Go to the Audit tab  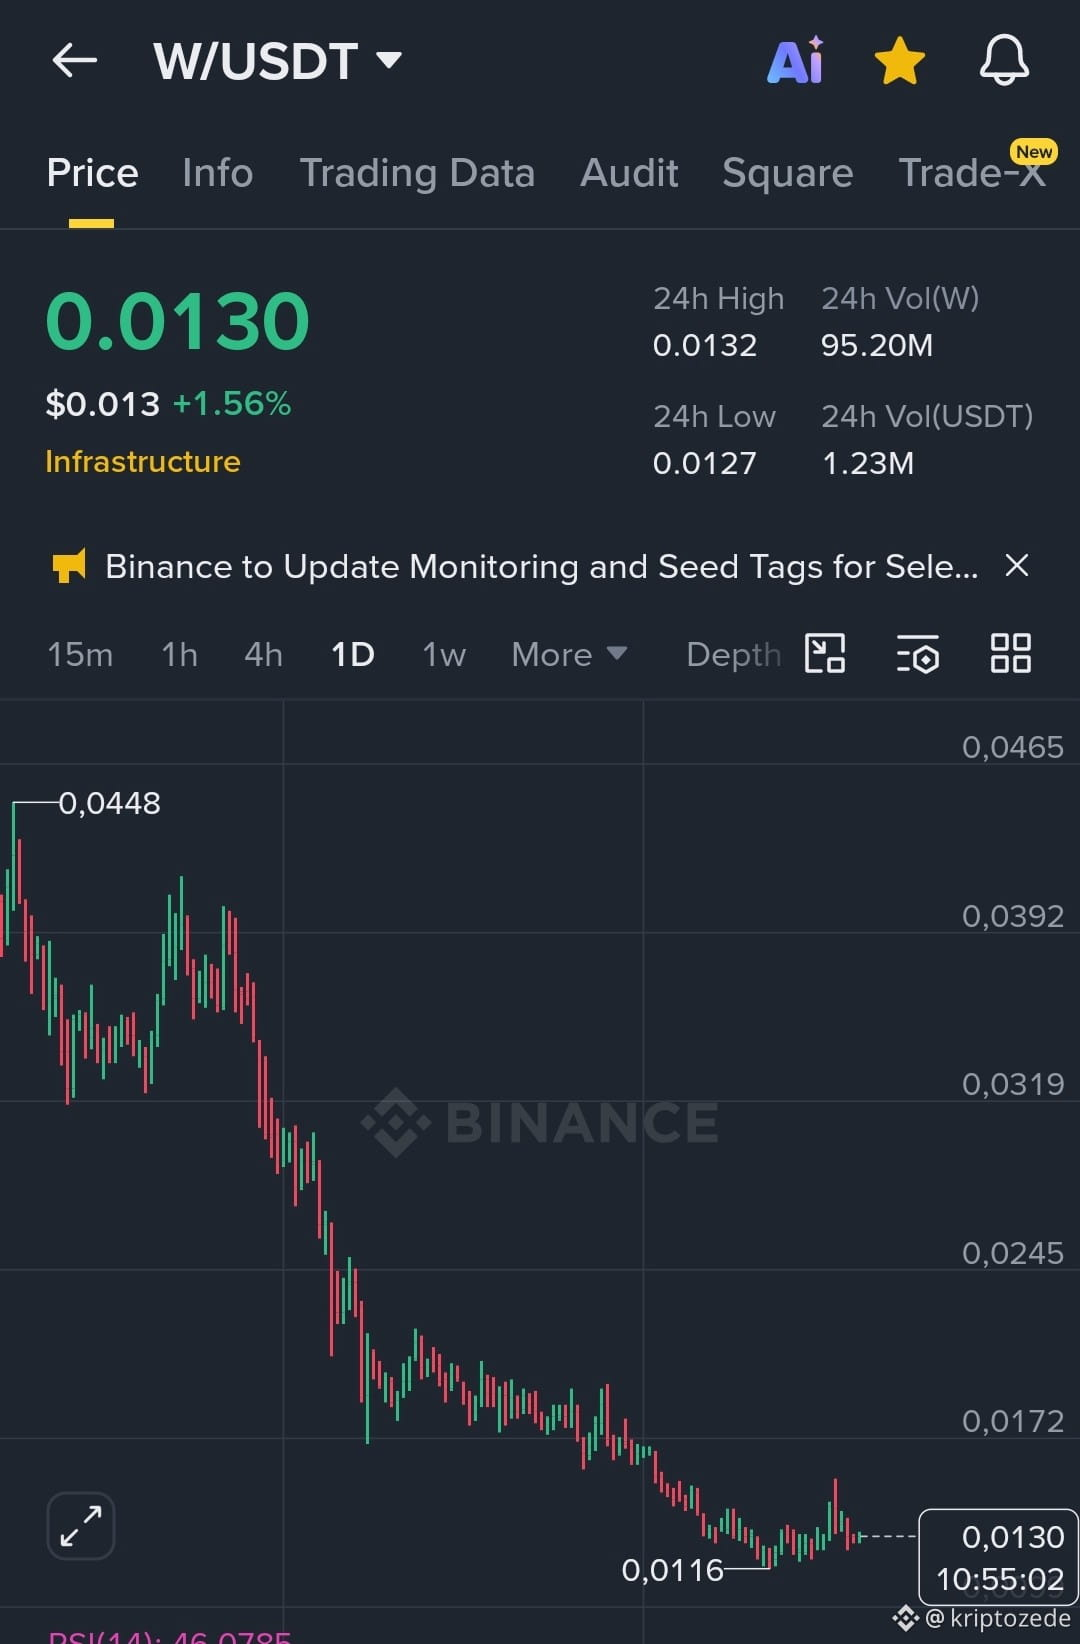(629, 173)
